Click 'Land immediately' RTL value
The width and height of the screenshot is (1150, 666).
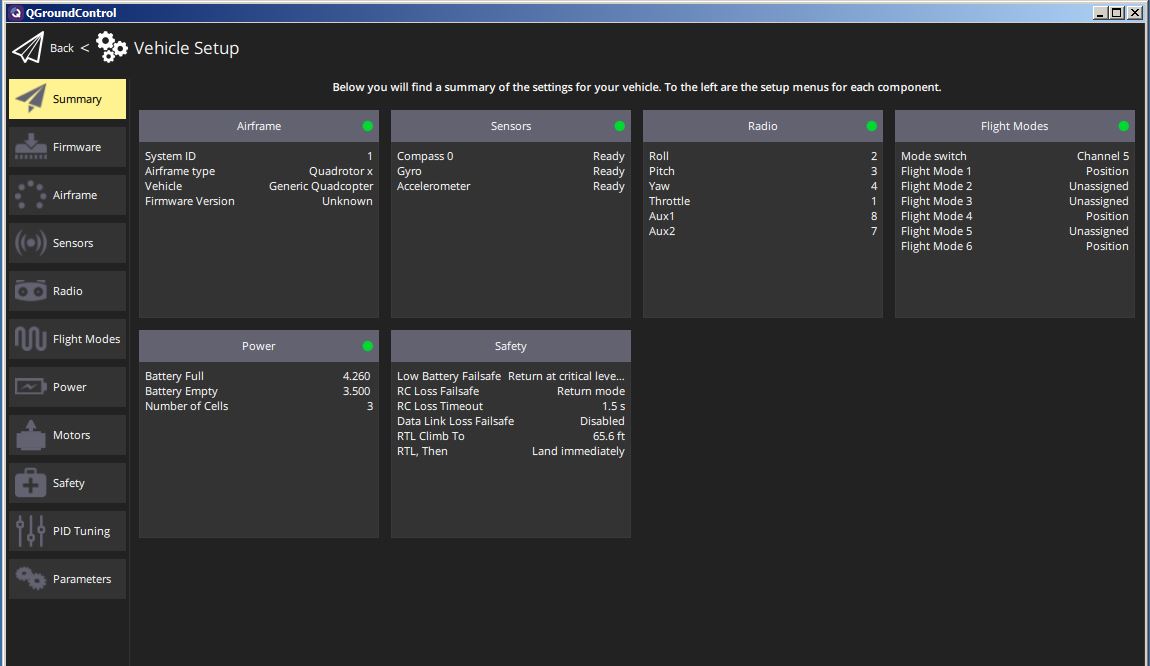click(x=578, y=451)
